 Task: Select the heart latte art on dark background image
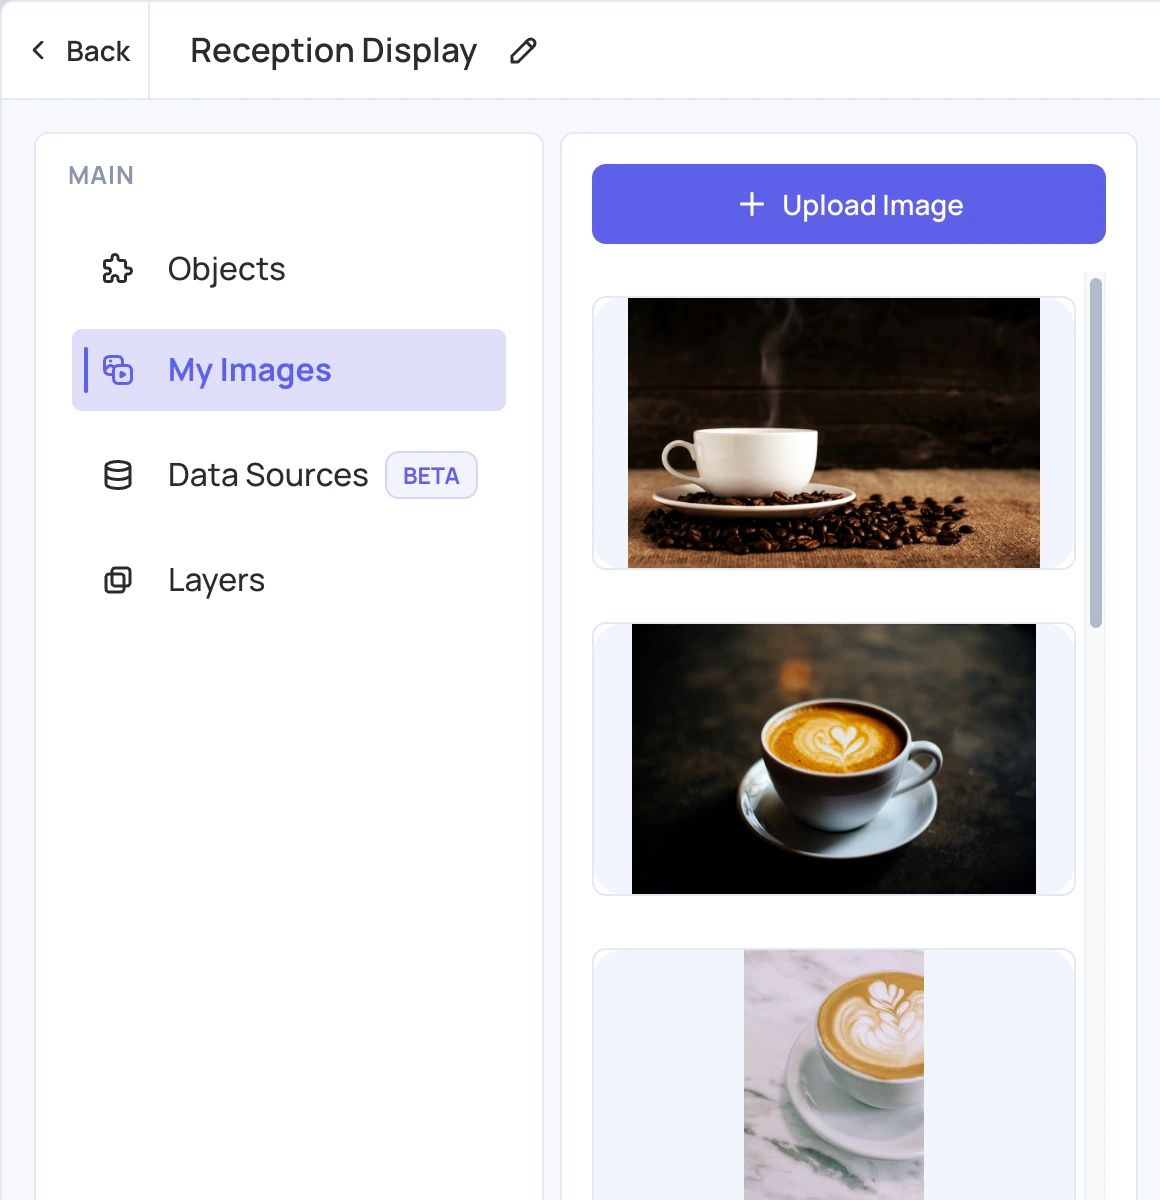pyautogui.click(x=834, y=759)
